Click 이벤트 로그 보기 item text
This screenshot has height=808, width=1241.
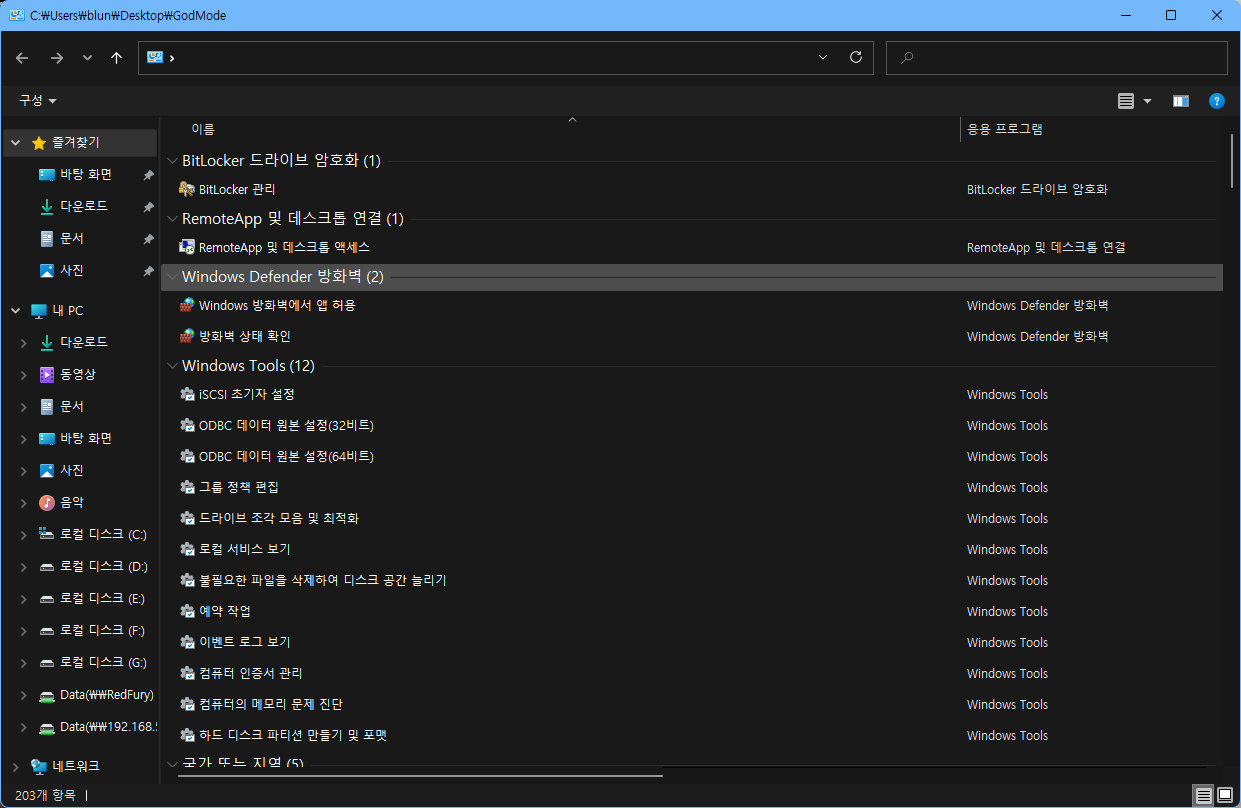[x=244, y=642]
